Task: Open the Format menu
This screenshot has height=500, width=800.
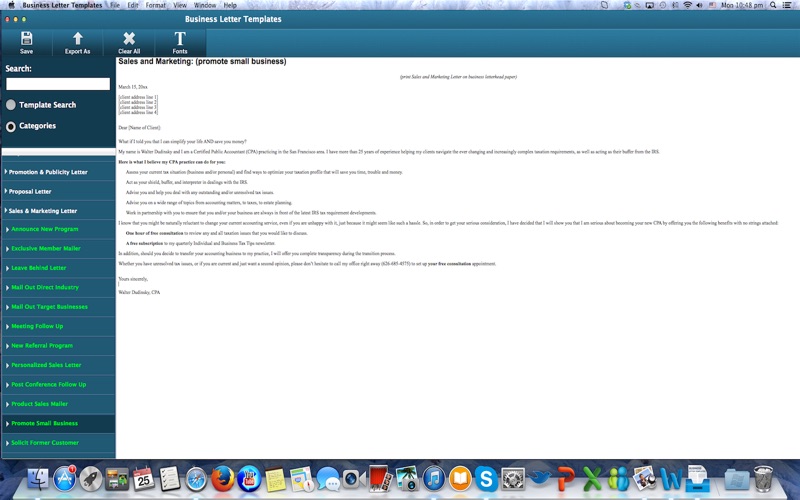Action: 156,5
